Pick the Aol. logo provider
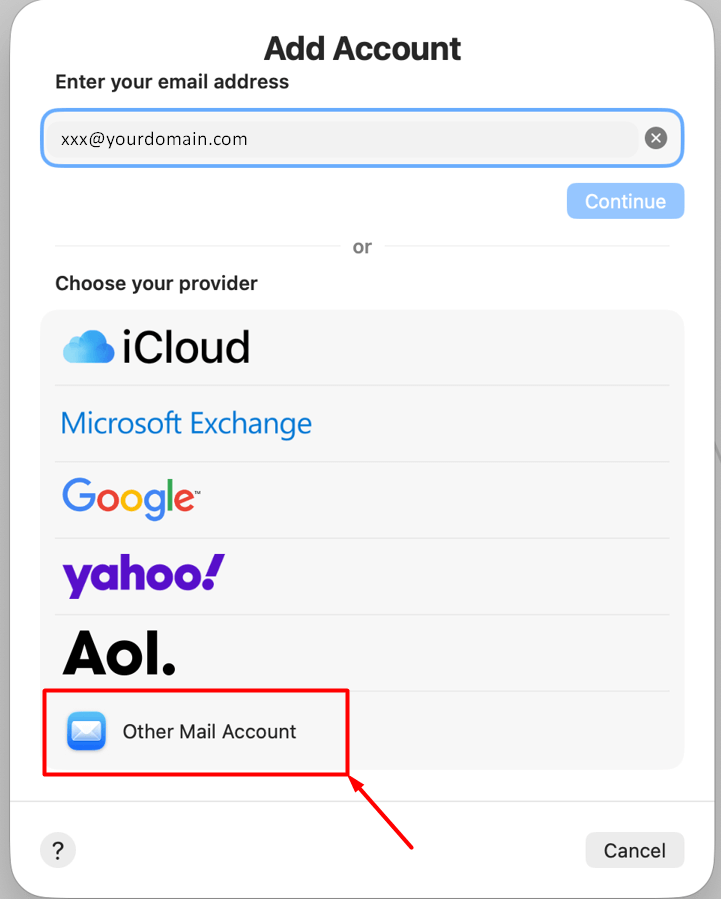Screen dimensions: 721x899 click(x=119, y=653)
